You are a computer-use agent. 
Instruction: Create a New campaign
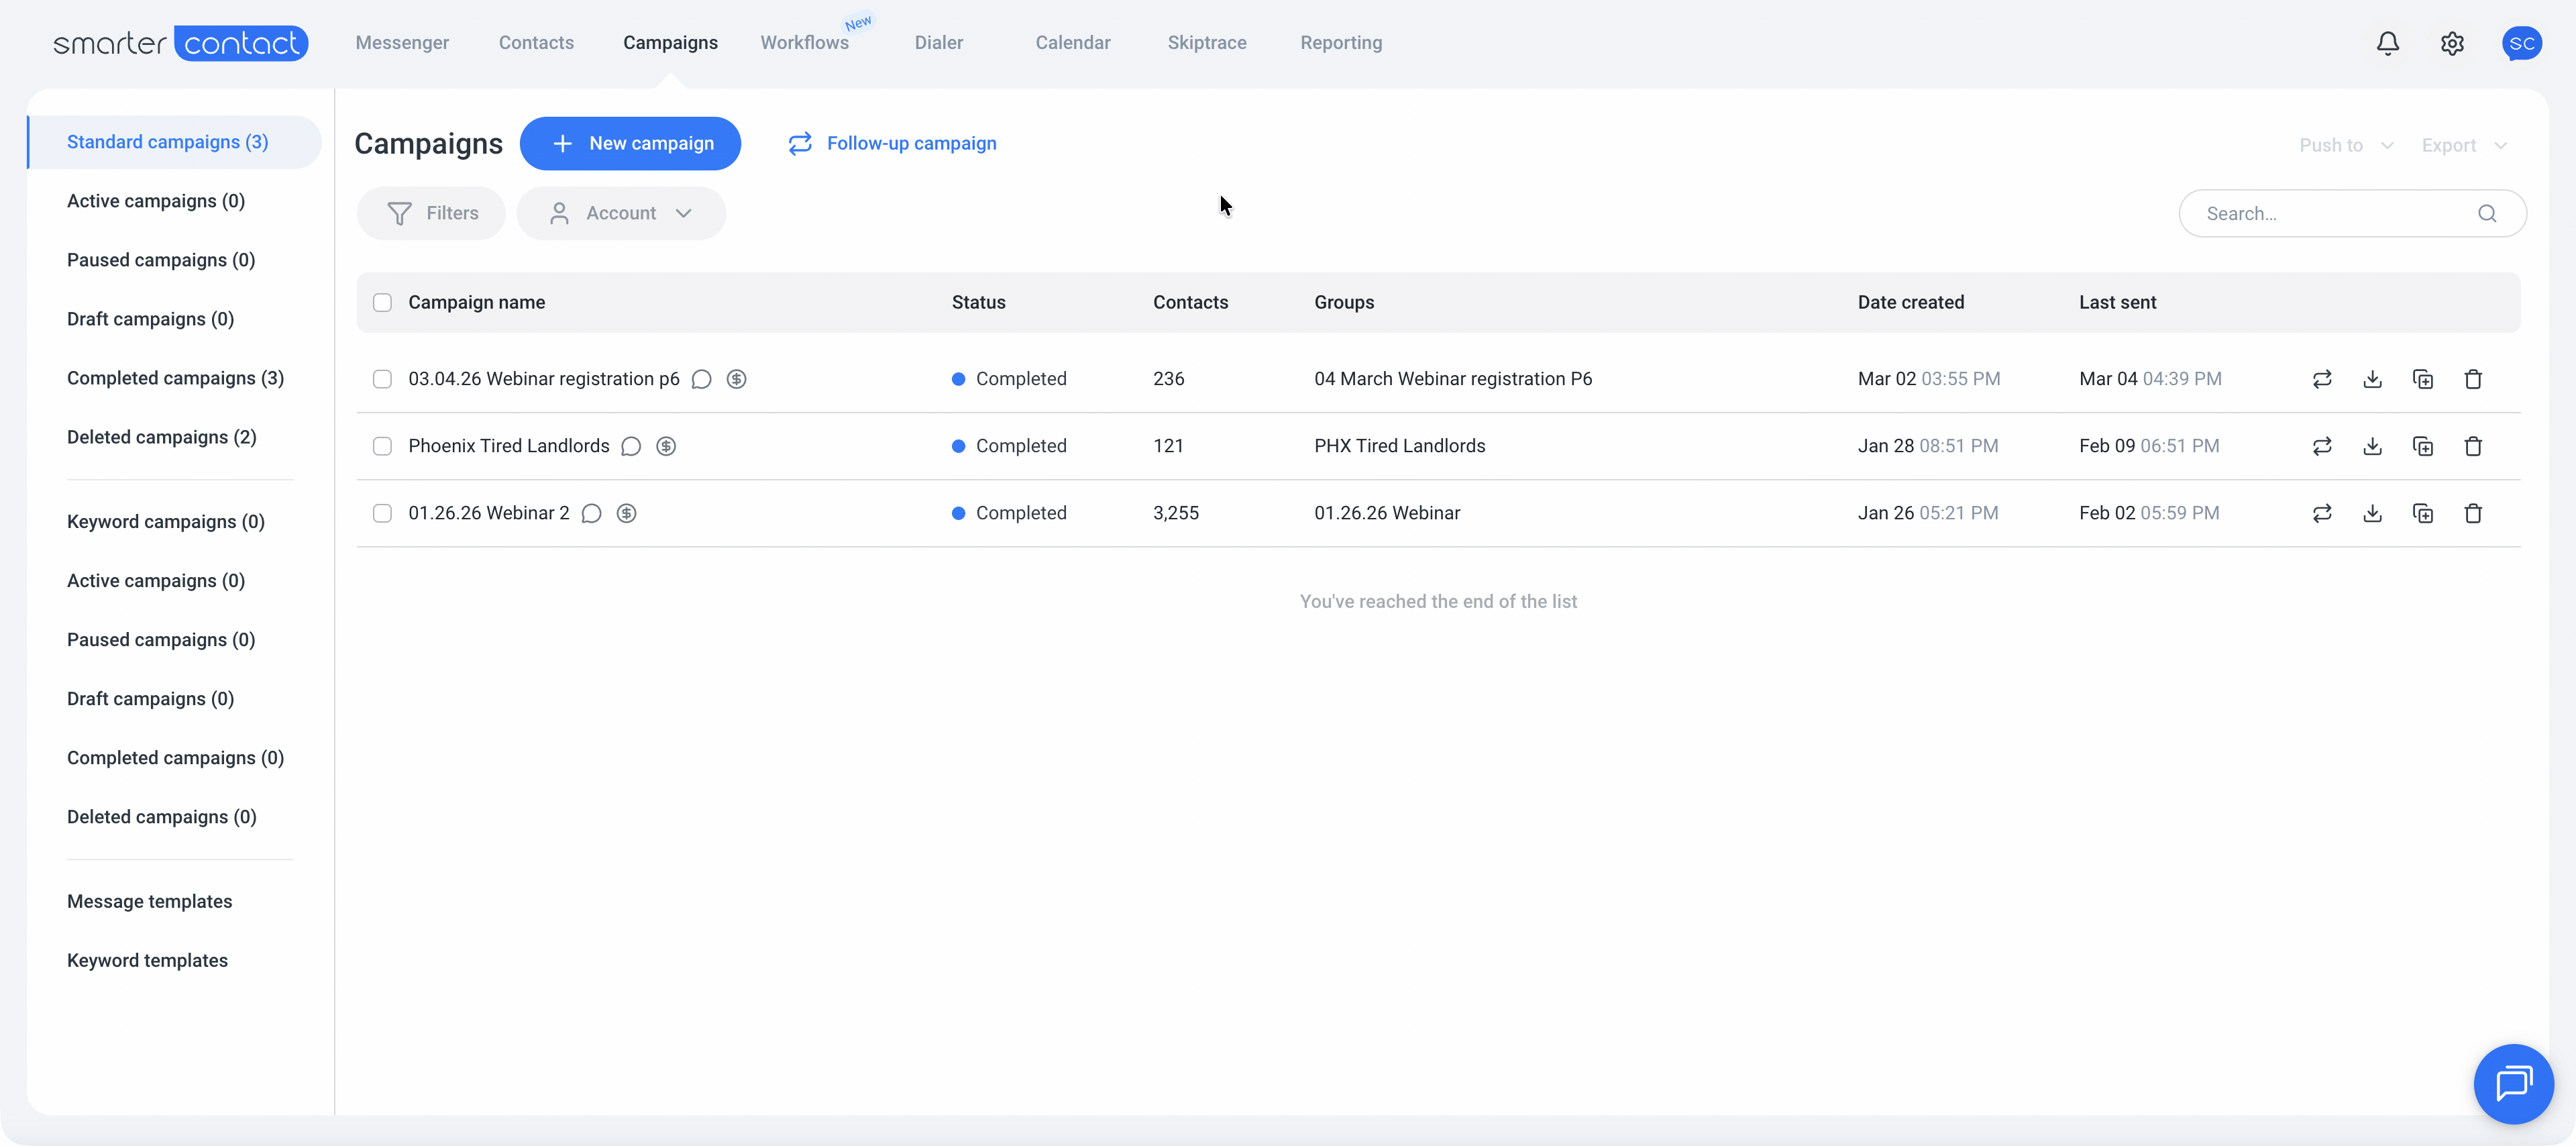[x=631, y=143]
